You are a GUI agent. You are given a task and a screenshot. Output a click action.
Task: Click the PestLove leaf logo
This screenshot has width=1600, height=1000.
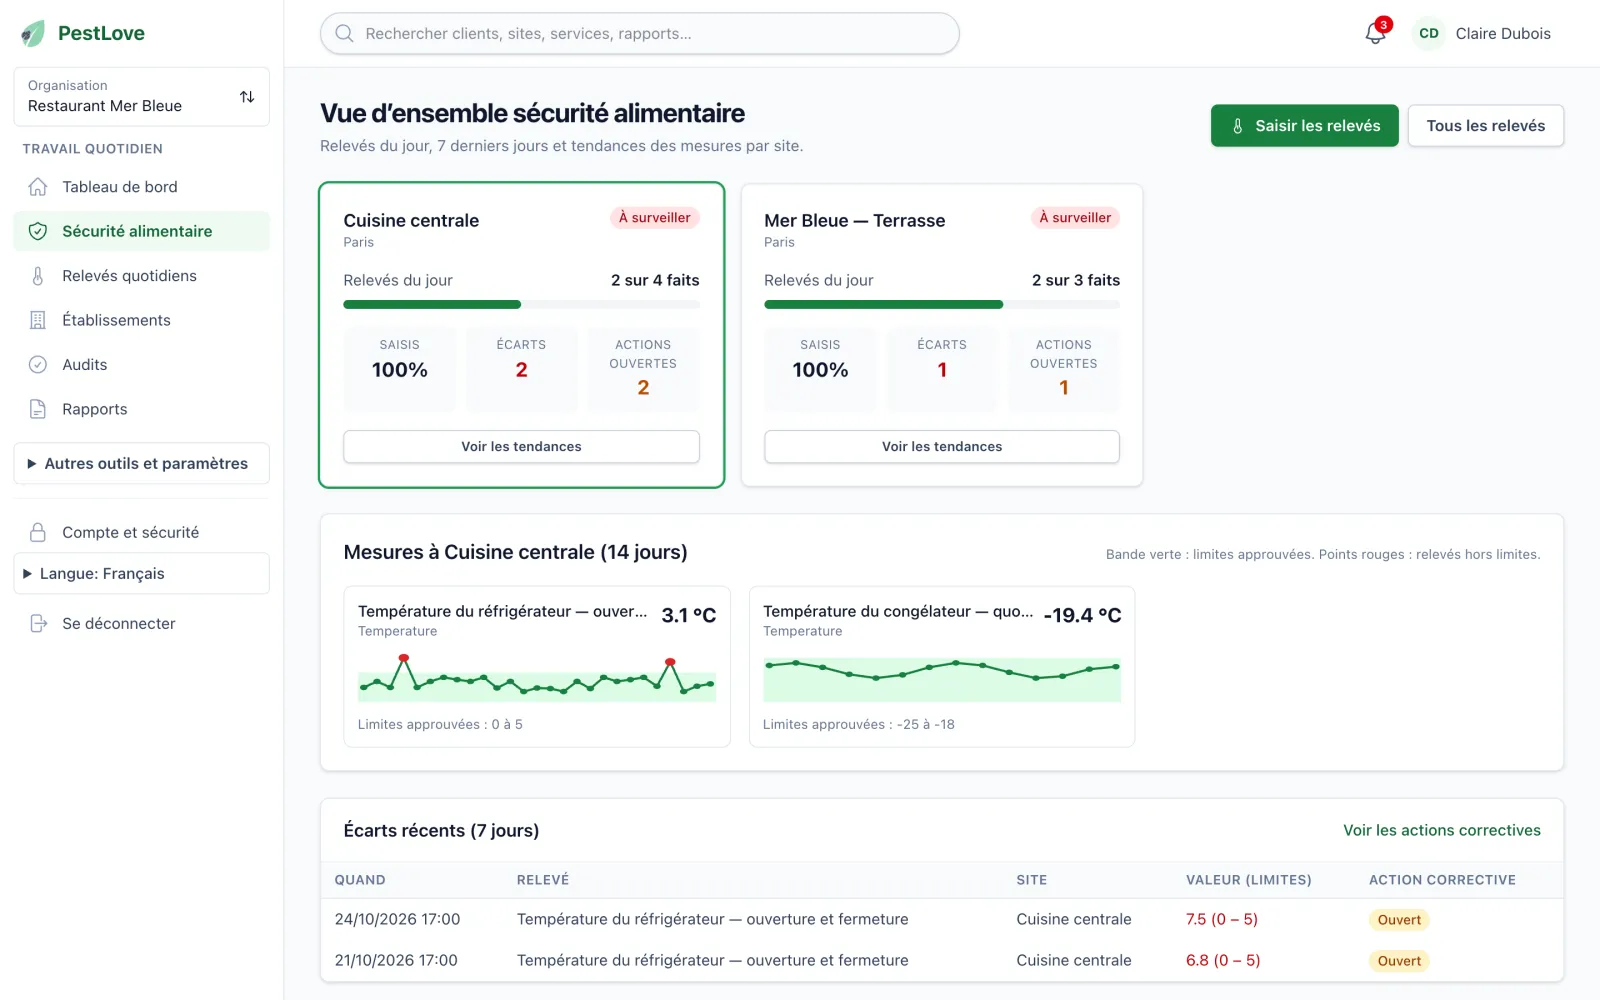click(33, 33)
